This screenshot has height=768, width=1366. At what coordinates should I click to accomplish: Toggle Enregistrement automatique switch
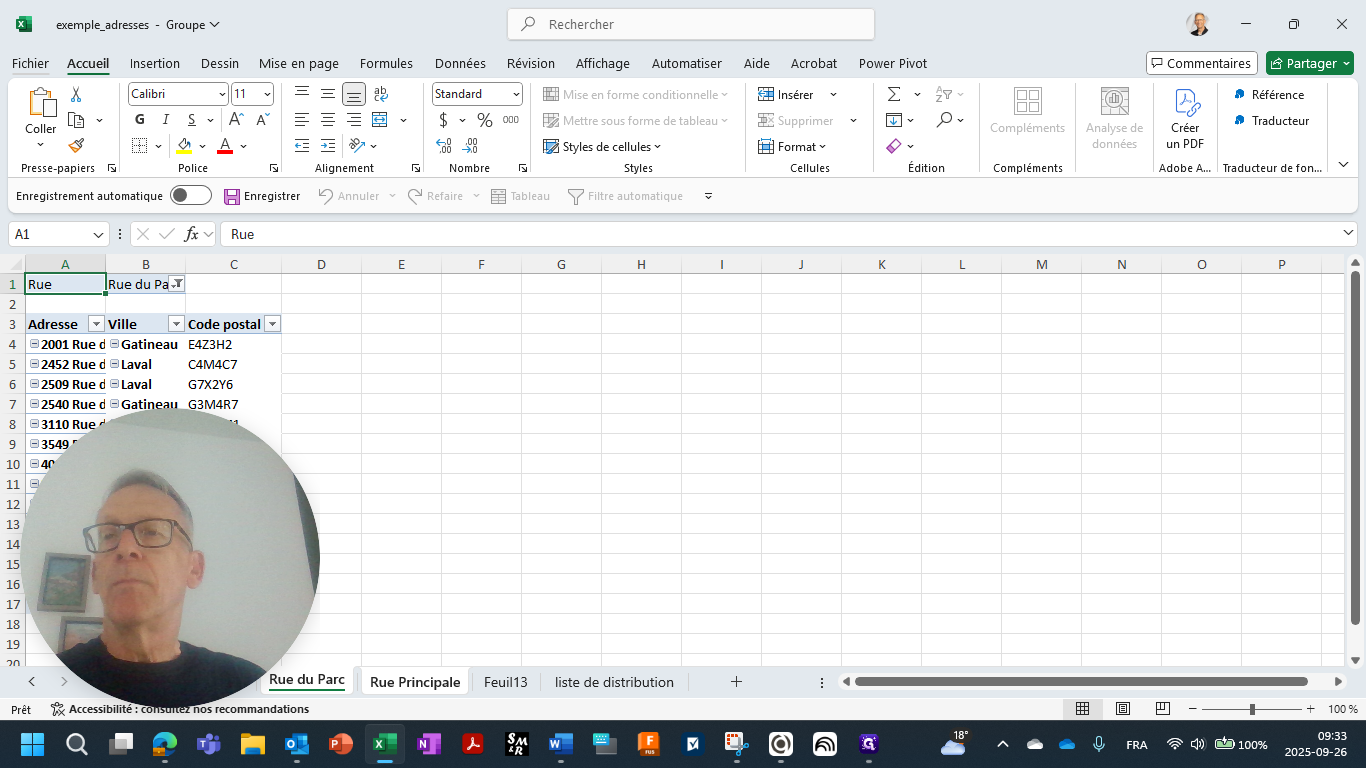point(190,196)
